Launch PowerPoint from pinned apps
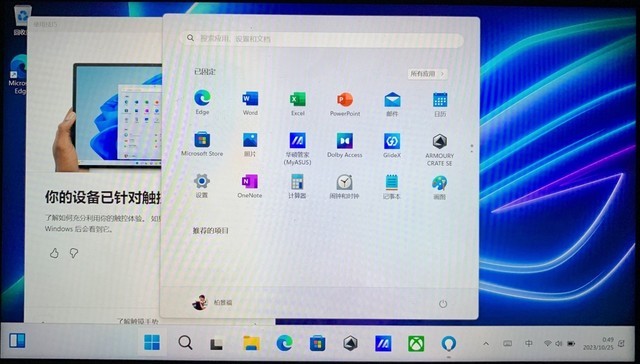 [x=345, y=104]
